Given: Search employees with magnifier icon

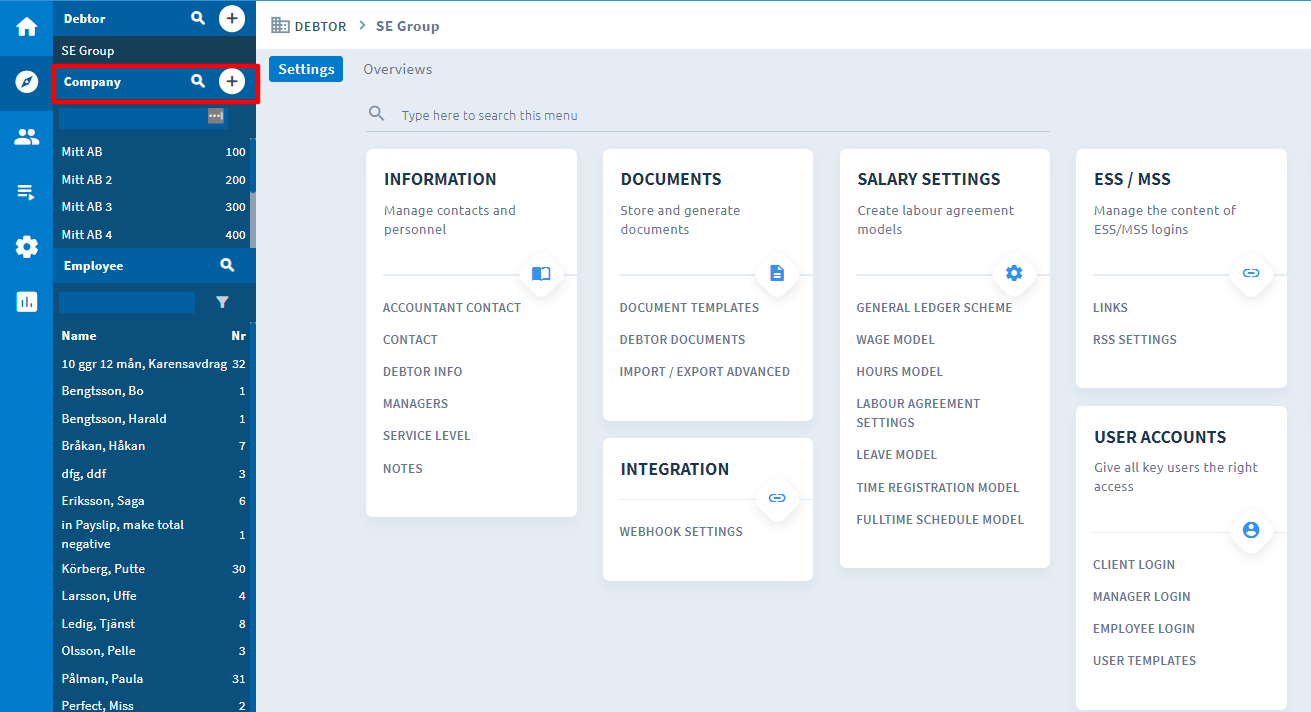Looking at the screenshot, I should click(x=227, y=265).
